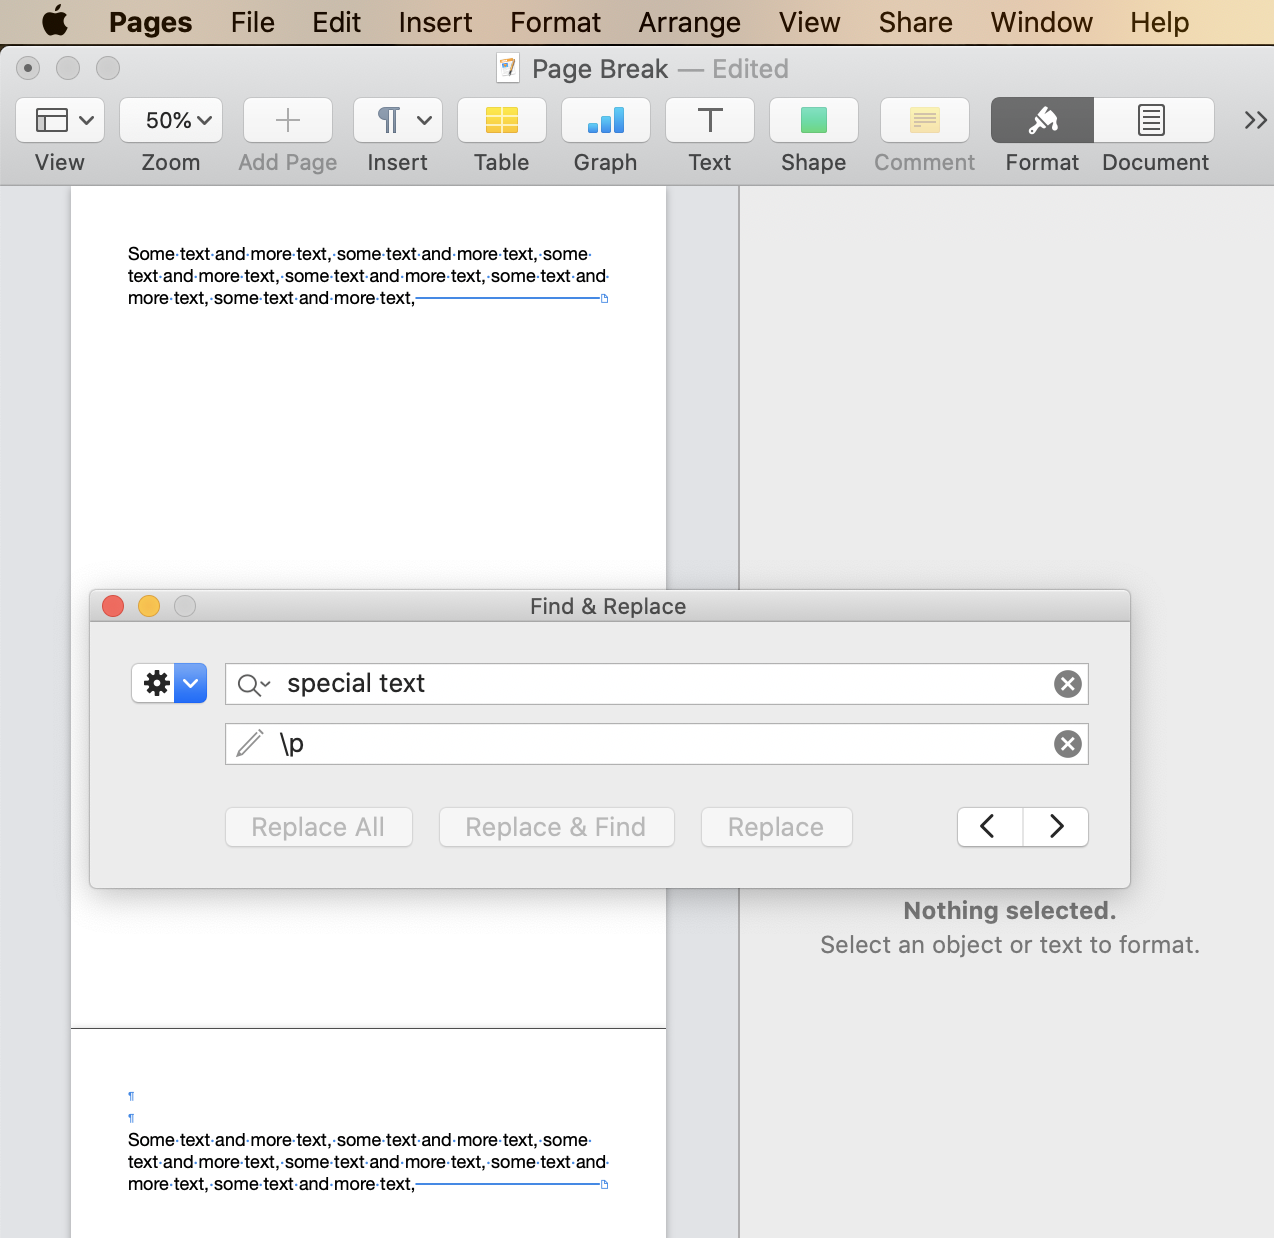Show more toolbar items with double chevron
Screen dimensions: 1274x1238
click(x=1255, y=121)
